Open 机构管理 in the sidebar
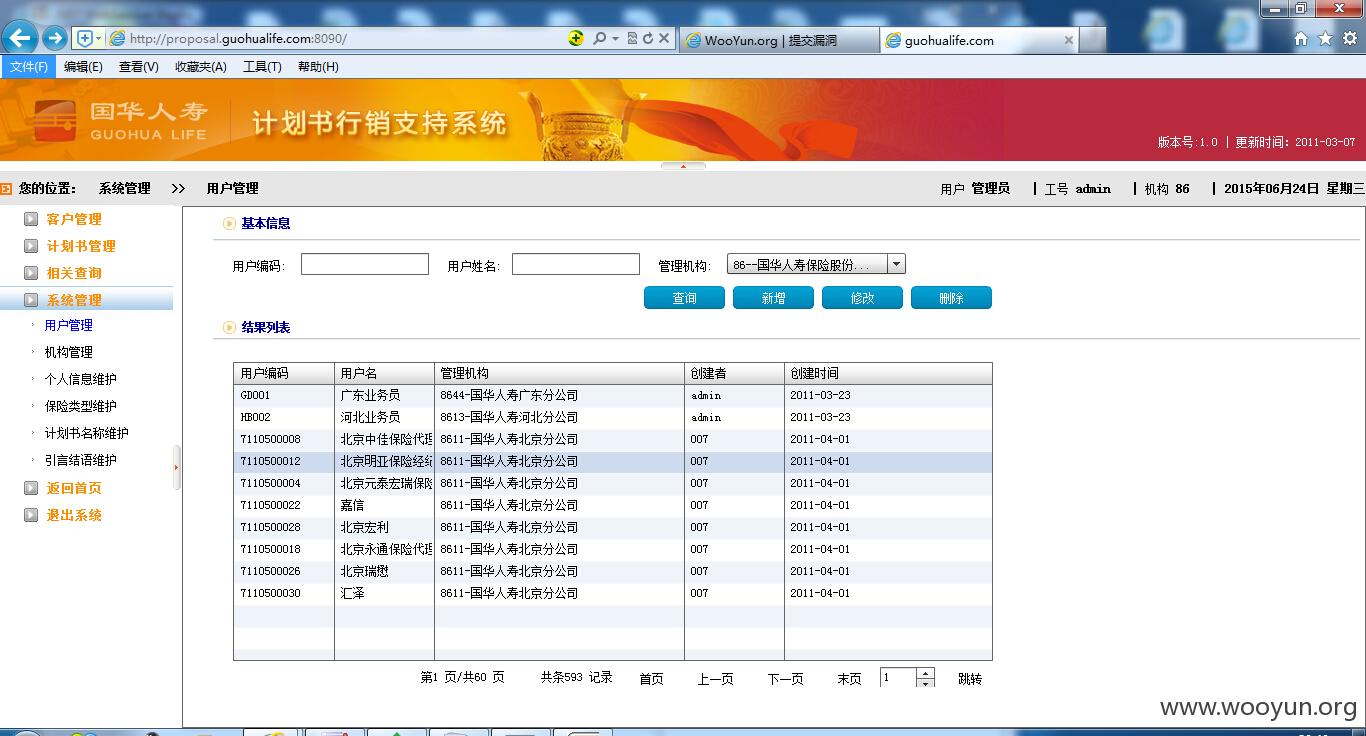Screen dimensions: 1366x736 (68, 352)
